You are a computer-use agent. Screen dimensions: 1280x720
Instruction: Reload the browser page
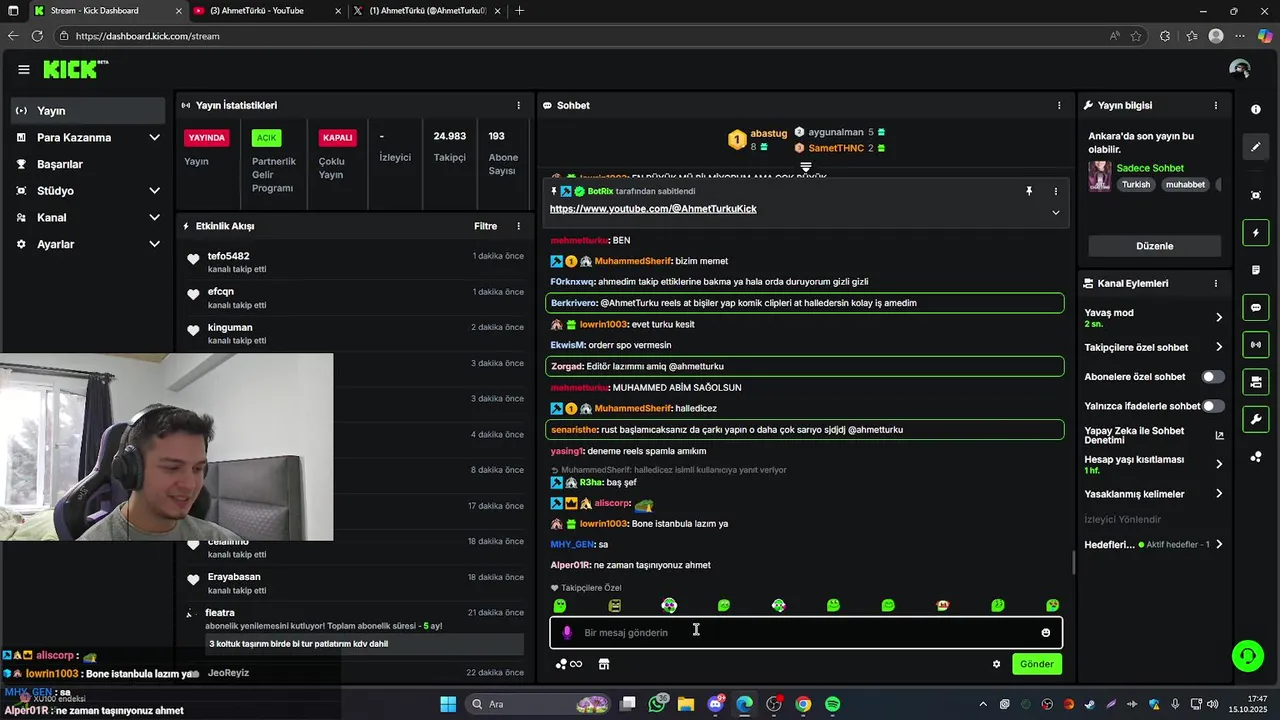click(x=37, y=36)
